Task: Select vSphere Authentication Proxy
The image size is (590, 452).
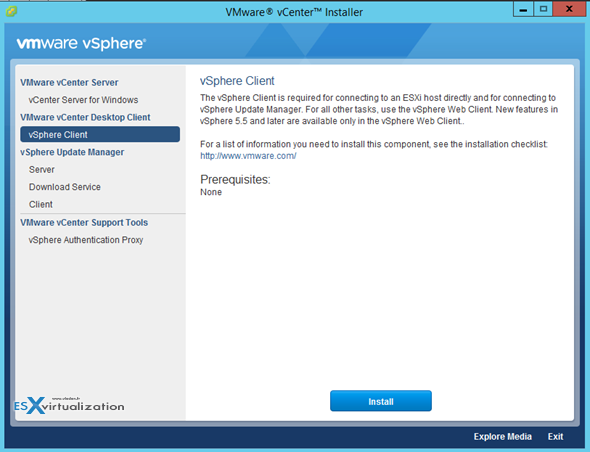Action: [x=86, y=240]
